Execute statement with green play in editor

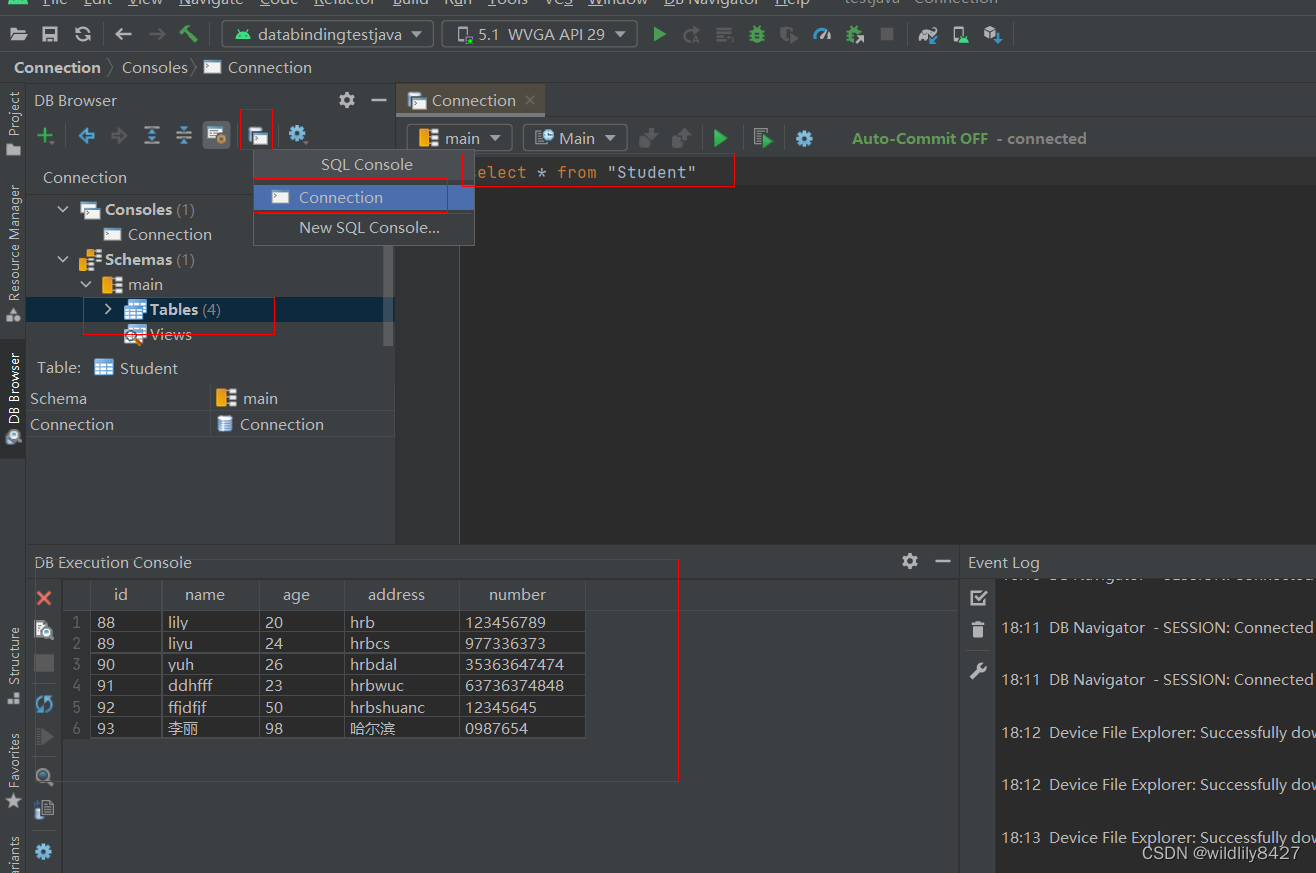[x=720, y=138]
